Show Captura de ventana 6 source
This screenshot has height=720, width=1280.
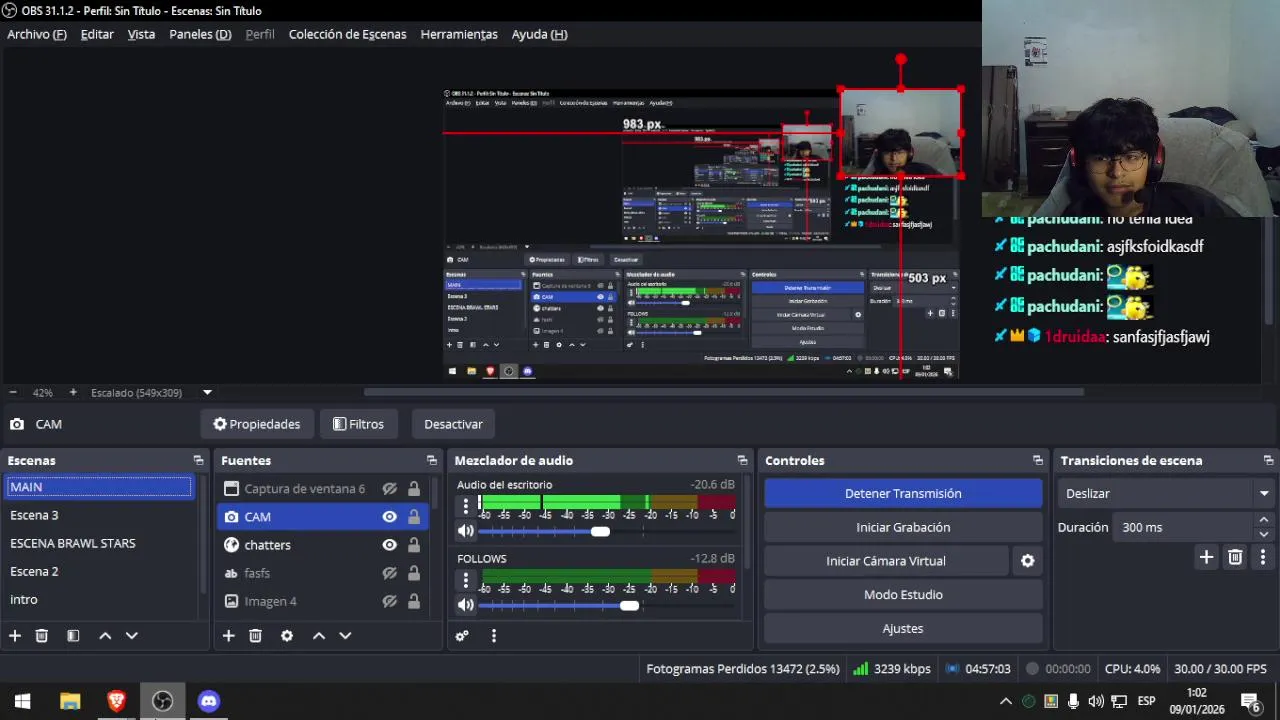point(389,489)
